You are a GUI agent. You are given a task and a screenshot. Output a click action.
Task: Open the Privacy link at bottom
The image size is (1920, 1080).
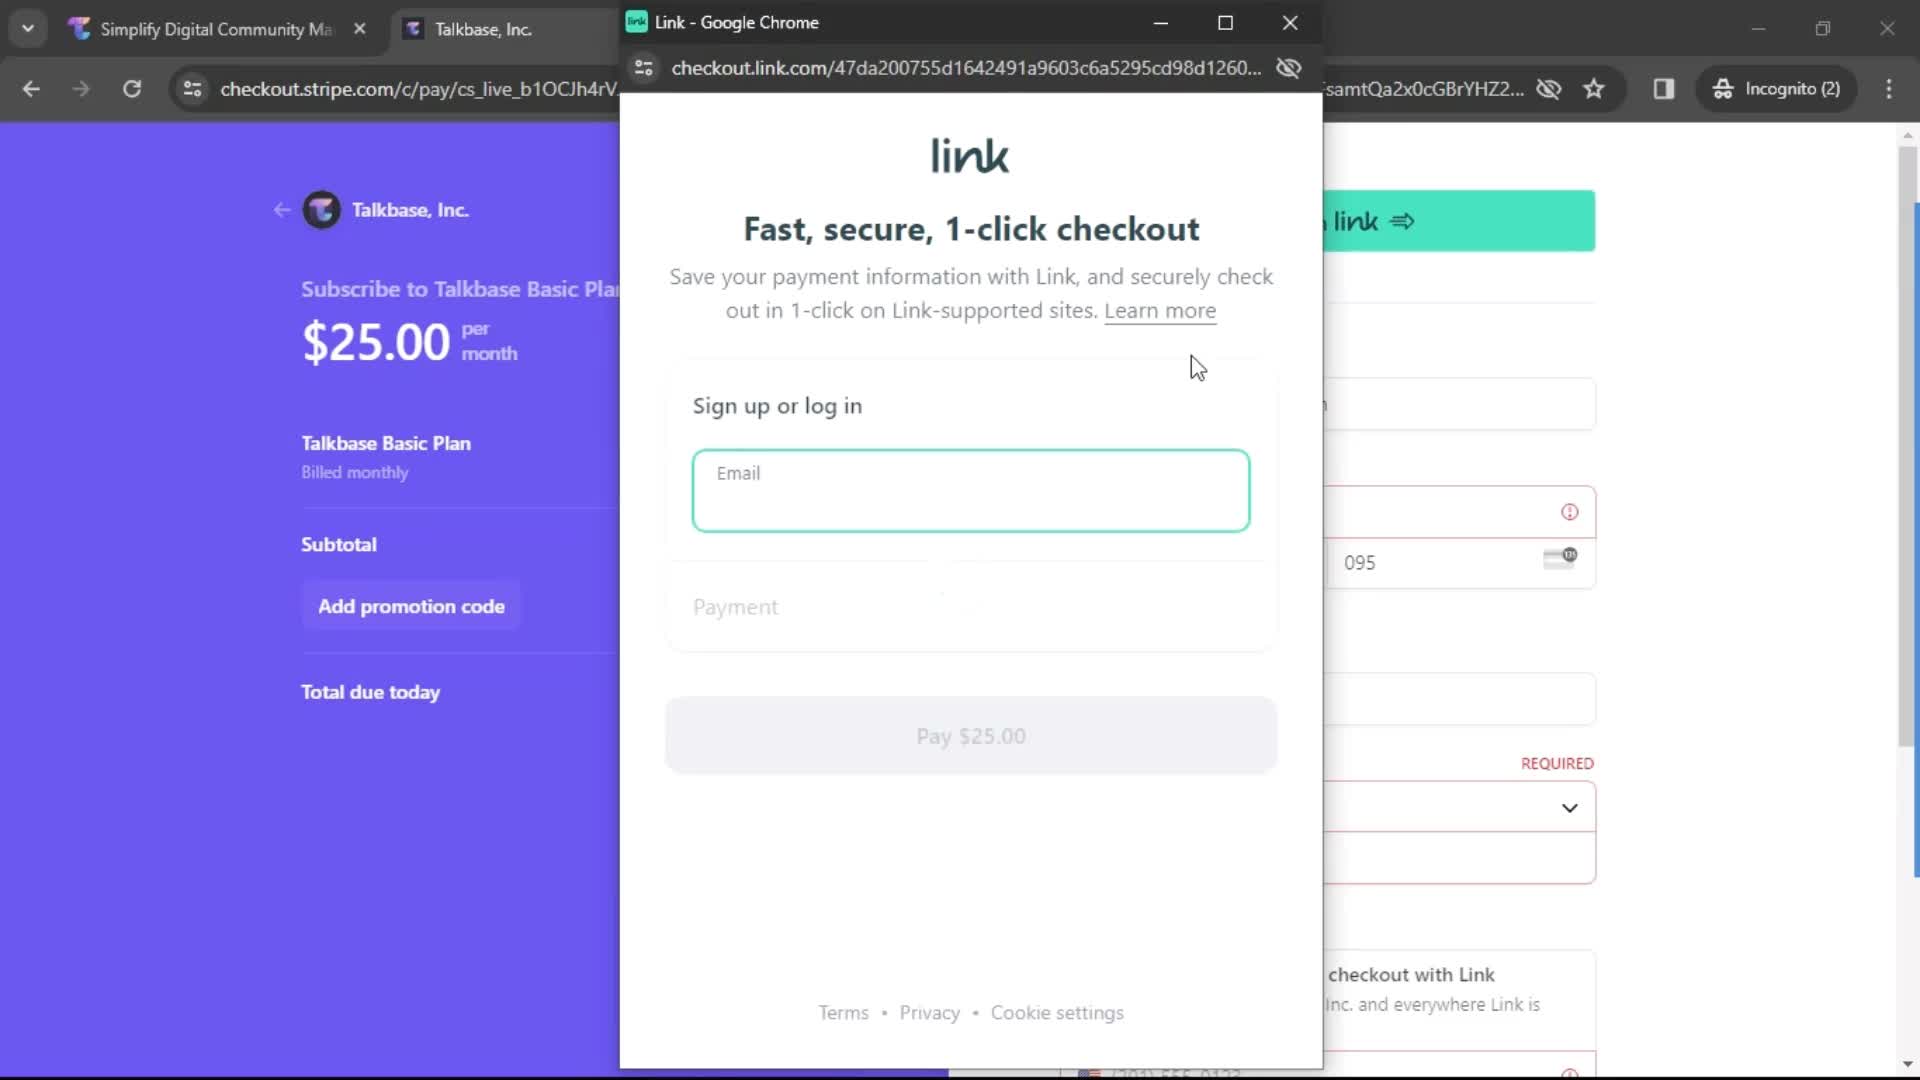pos(930,1013)
